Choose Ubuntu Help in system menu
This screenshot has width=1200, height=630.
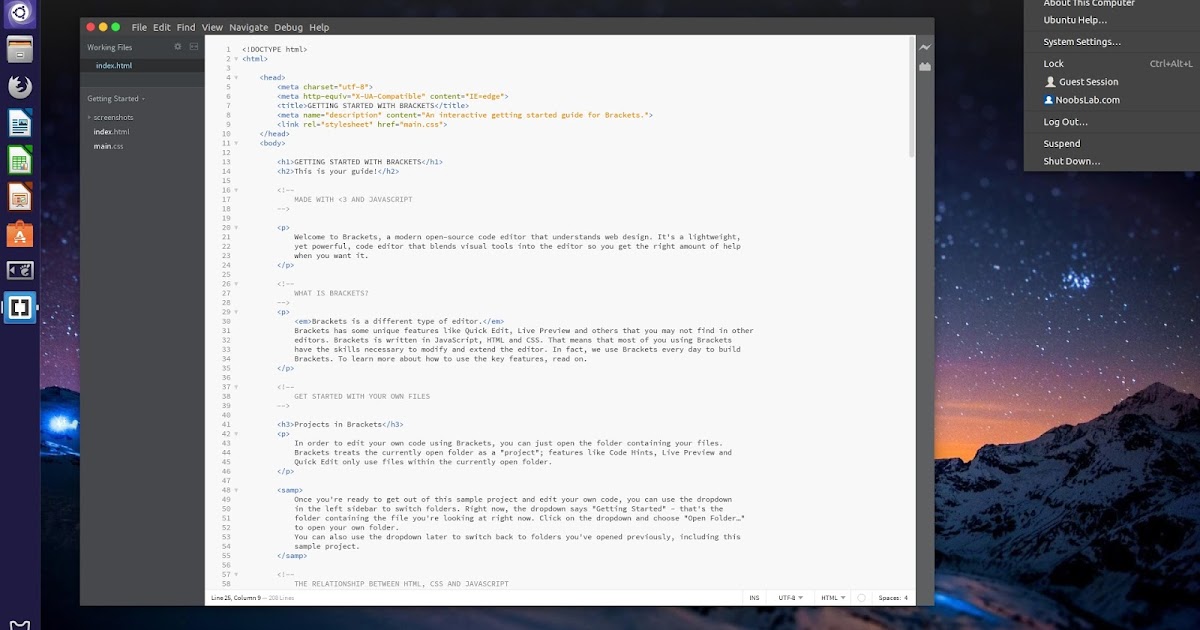[1075, 20]
